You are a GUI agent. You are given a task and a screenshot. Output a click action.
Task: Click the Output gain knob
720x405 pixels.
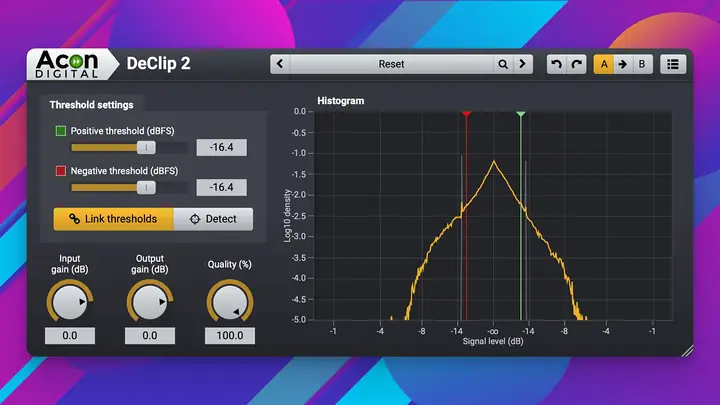coord(150,302)
